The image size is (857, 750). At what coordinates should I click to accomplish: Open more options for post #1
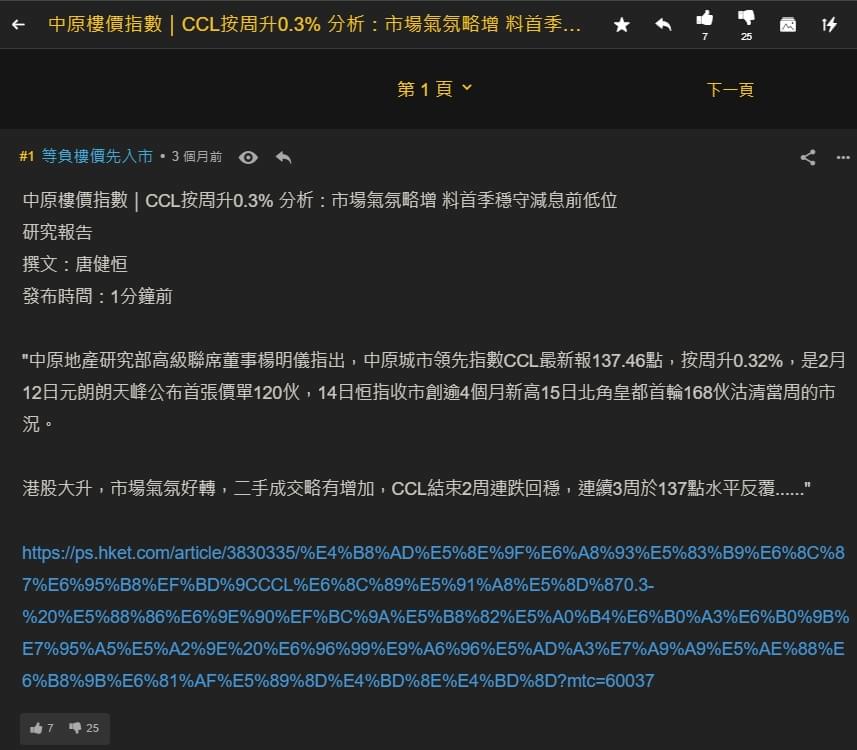pyautogui.click(x=843, y=157)
